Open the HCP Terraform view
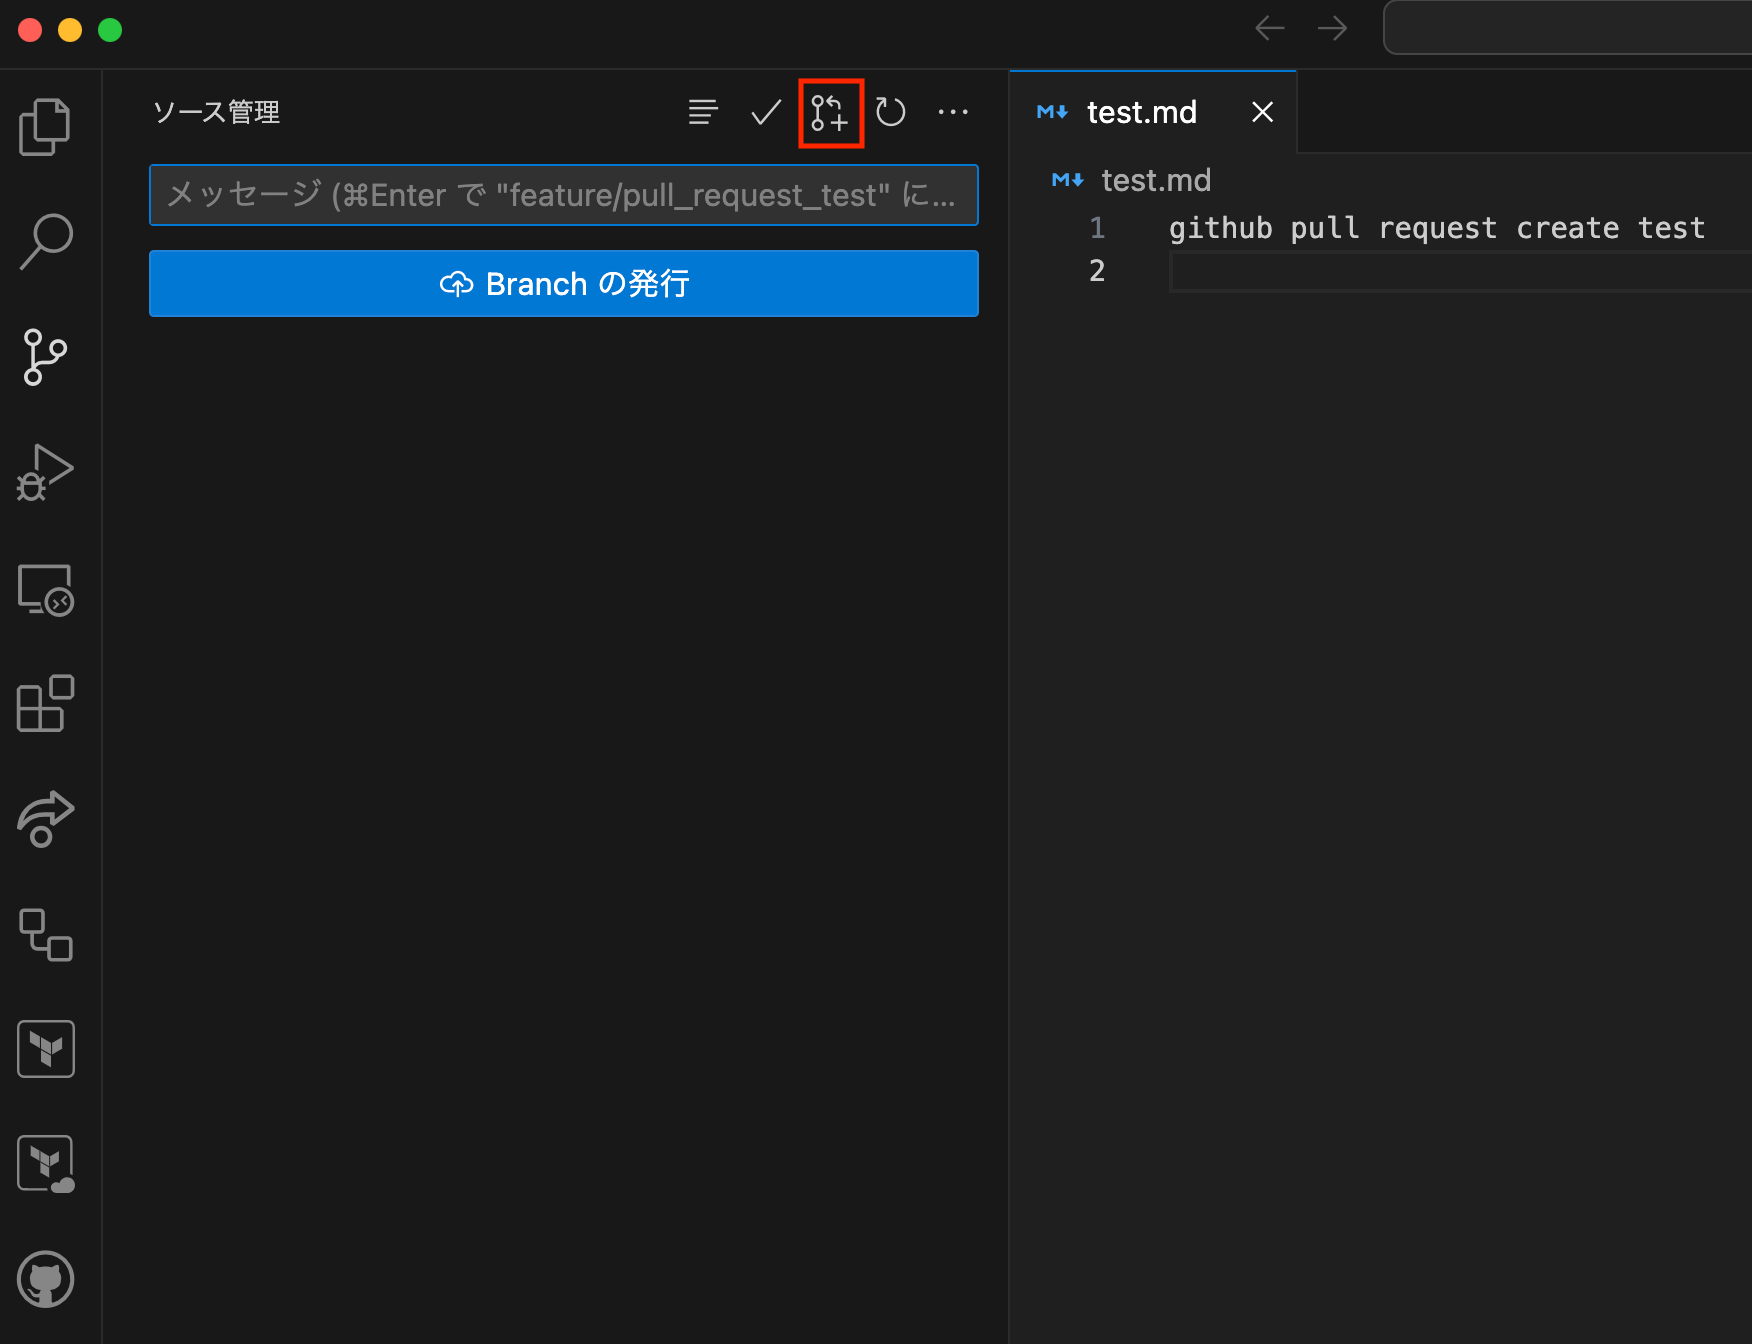Viewport: 1752px width, 1344px height. pyautogui.click(x=45, y=1163)
